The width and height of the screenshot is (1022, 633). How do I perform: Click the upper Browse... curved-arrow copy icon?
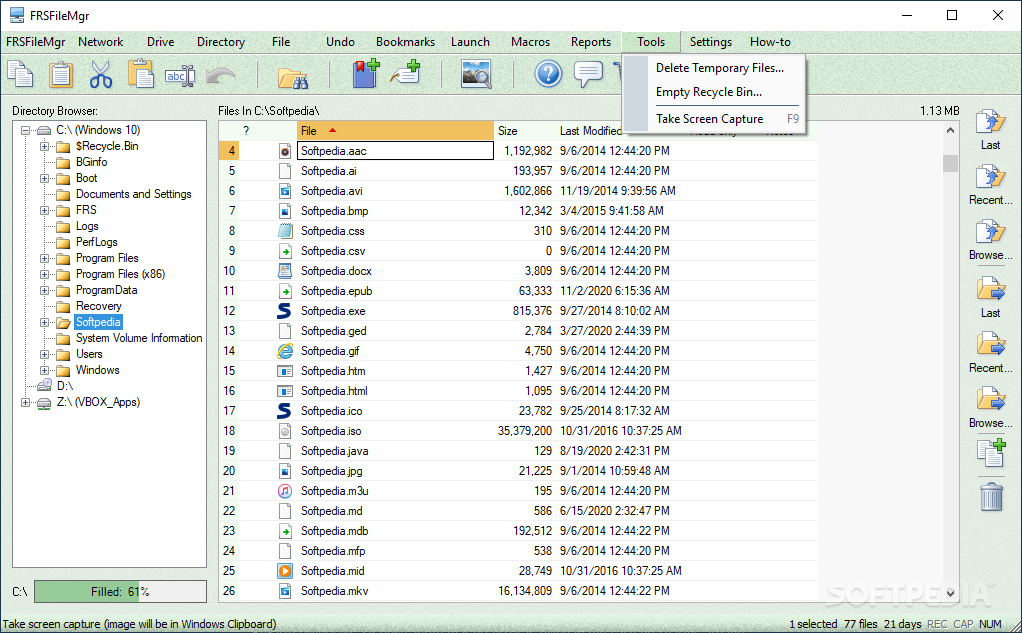coord(990,233)
